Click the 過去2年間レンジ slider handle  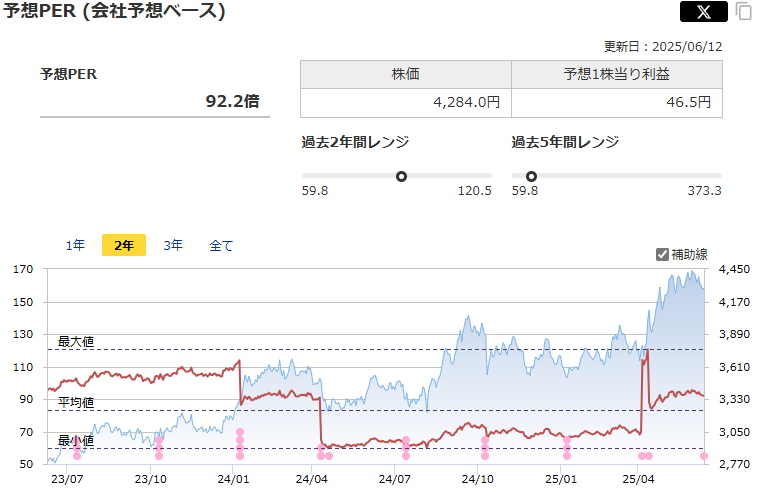point(401,176)
